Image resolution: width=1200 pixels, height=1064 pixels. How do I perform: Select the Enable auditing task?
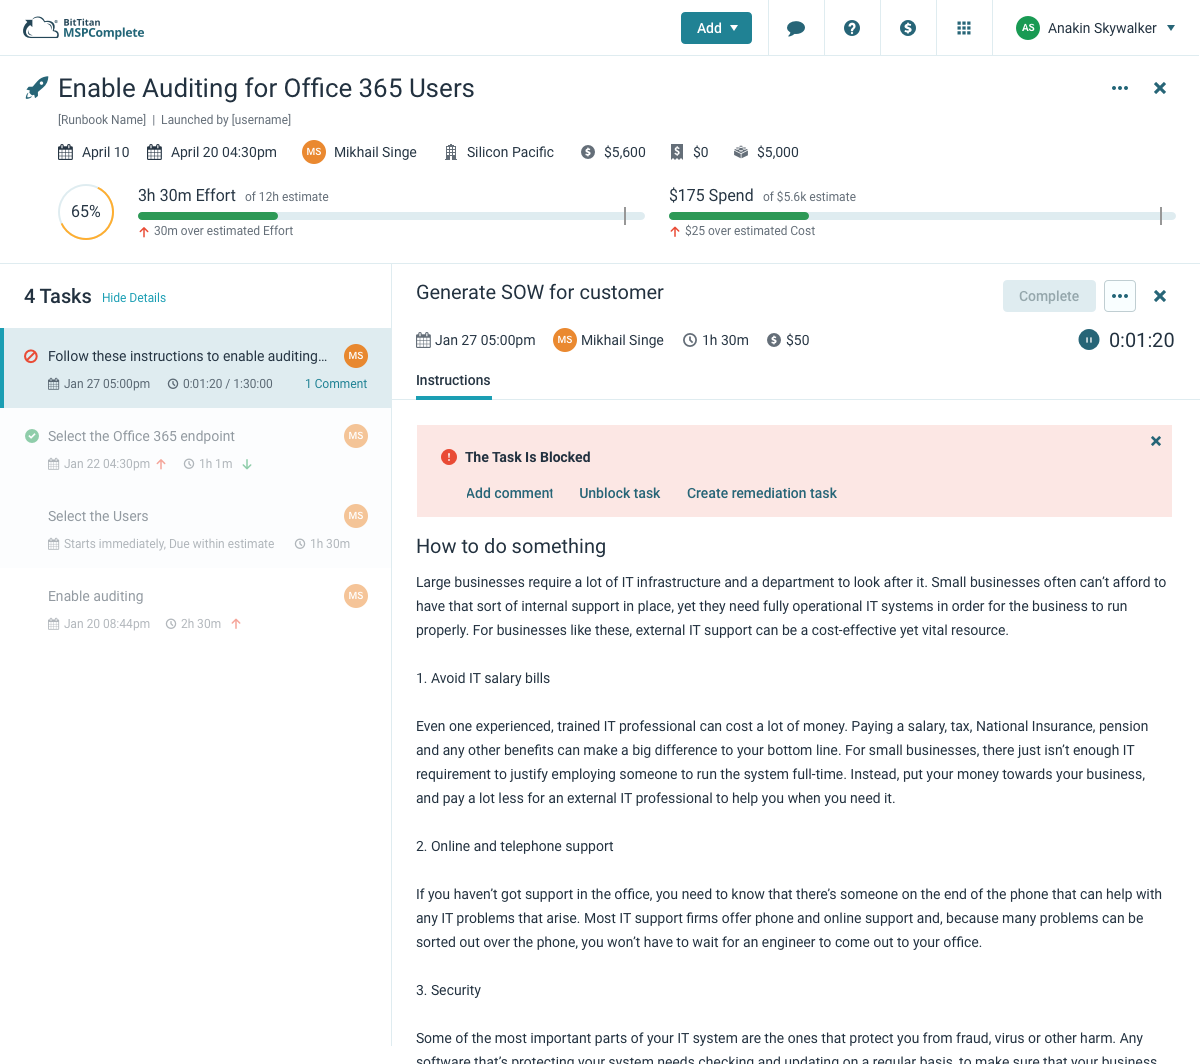click(x=196, y=608)
